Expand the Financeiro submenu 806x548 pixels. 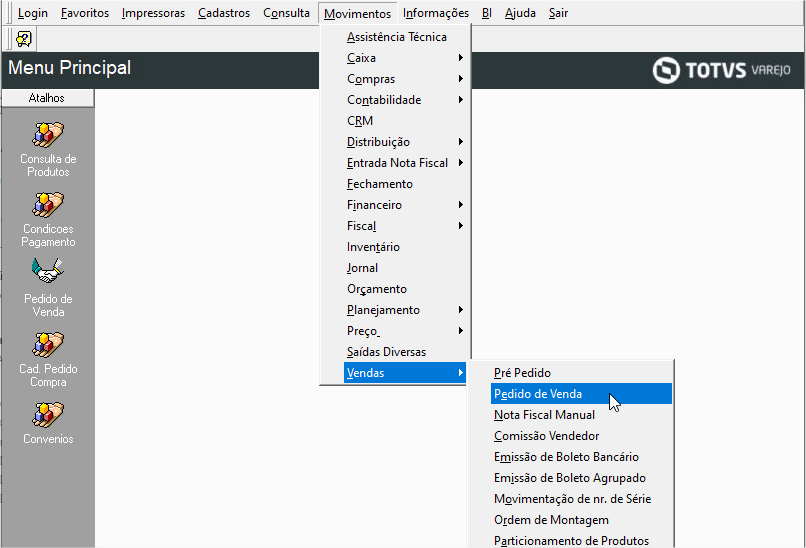click(x=405, y=205)
